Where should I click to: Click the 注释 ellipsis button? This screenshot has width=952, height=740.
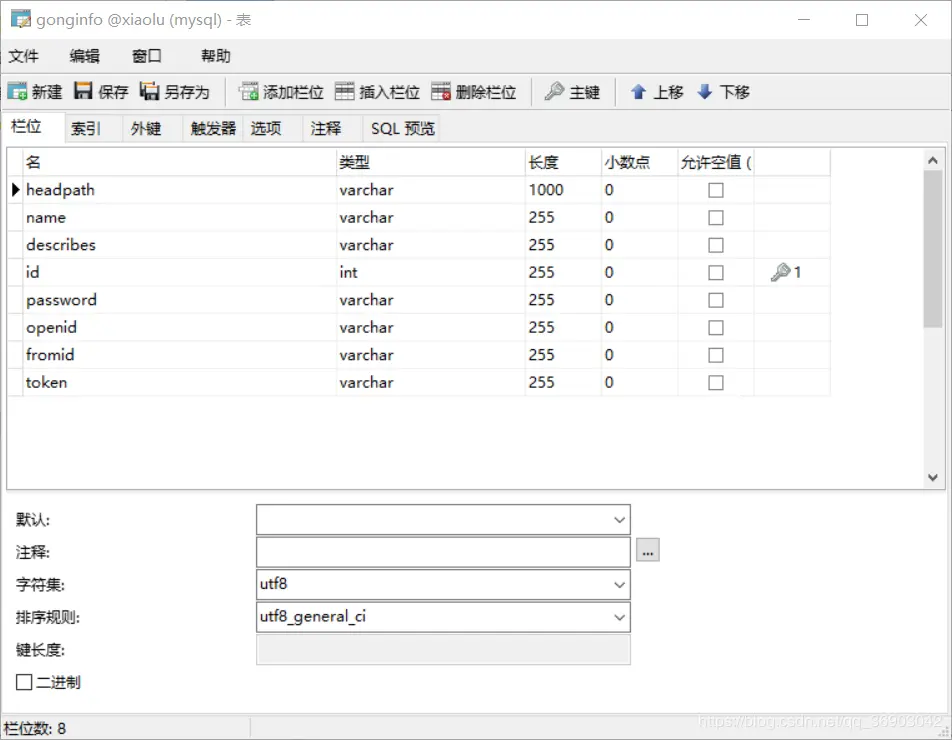[646, 551]
